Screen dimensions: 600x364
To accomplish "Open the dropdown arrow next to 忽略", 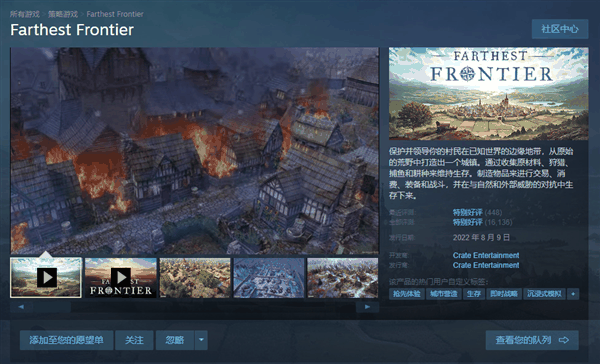I will [201, 340].
